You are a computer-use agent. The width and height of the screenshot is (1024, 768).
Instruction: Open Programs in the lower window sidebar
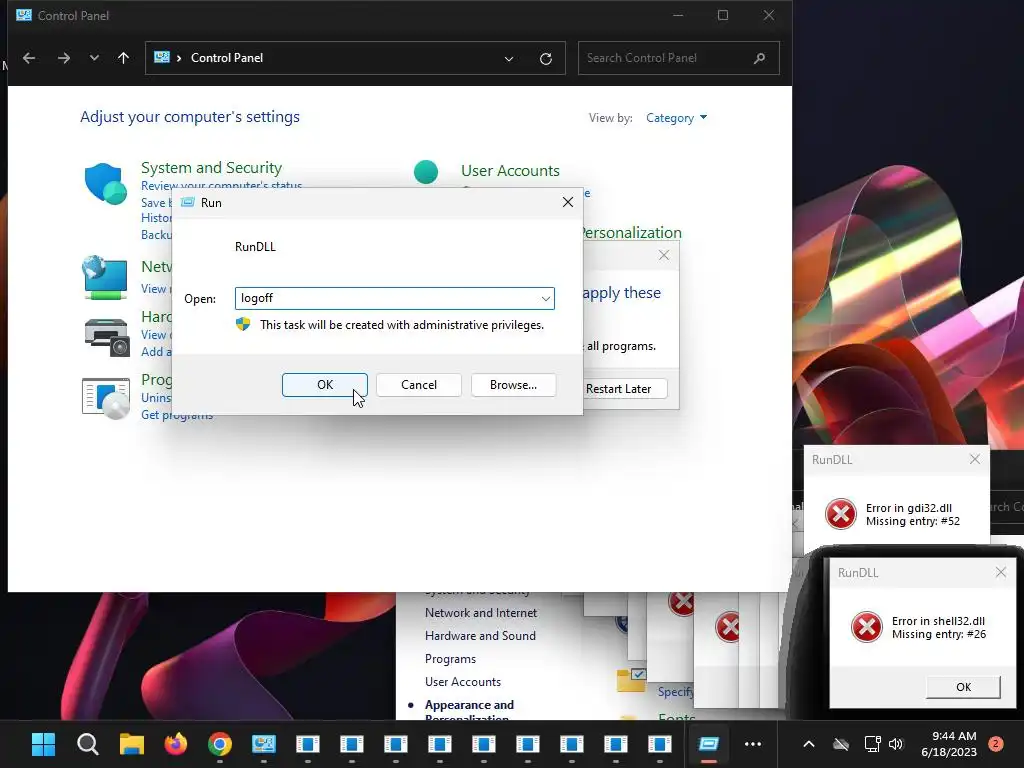pyautogui.click(x=450, y=659)
